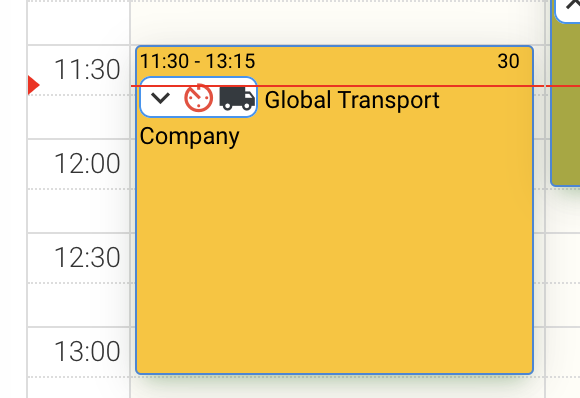This screenshot has width=580, height=398.
Task: Click the number 30 in the event corner
Action: point(508,61)
